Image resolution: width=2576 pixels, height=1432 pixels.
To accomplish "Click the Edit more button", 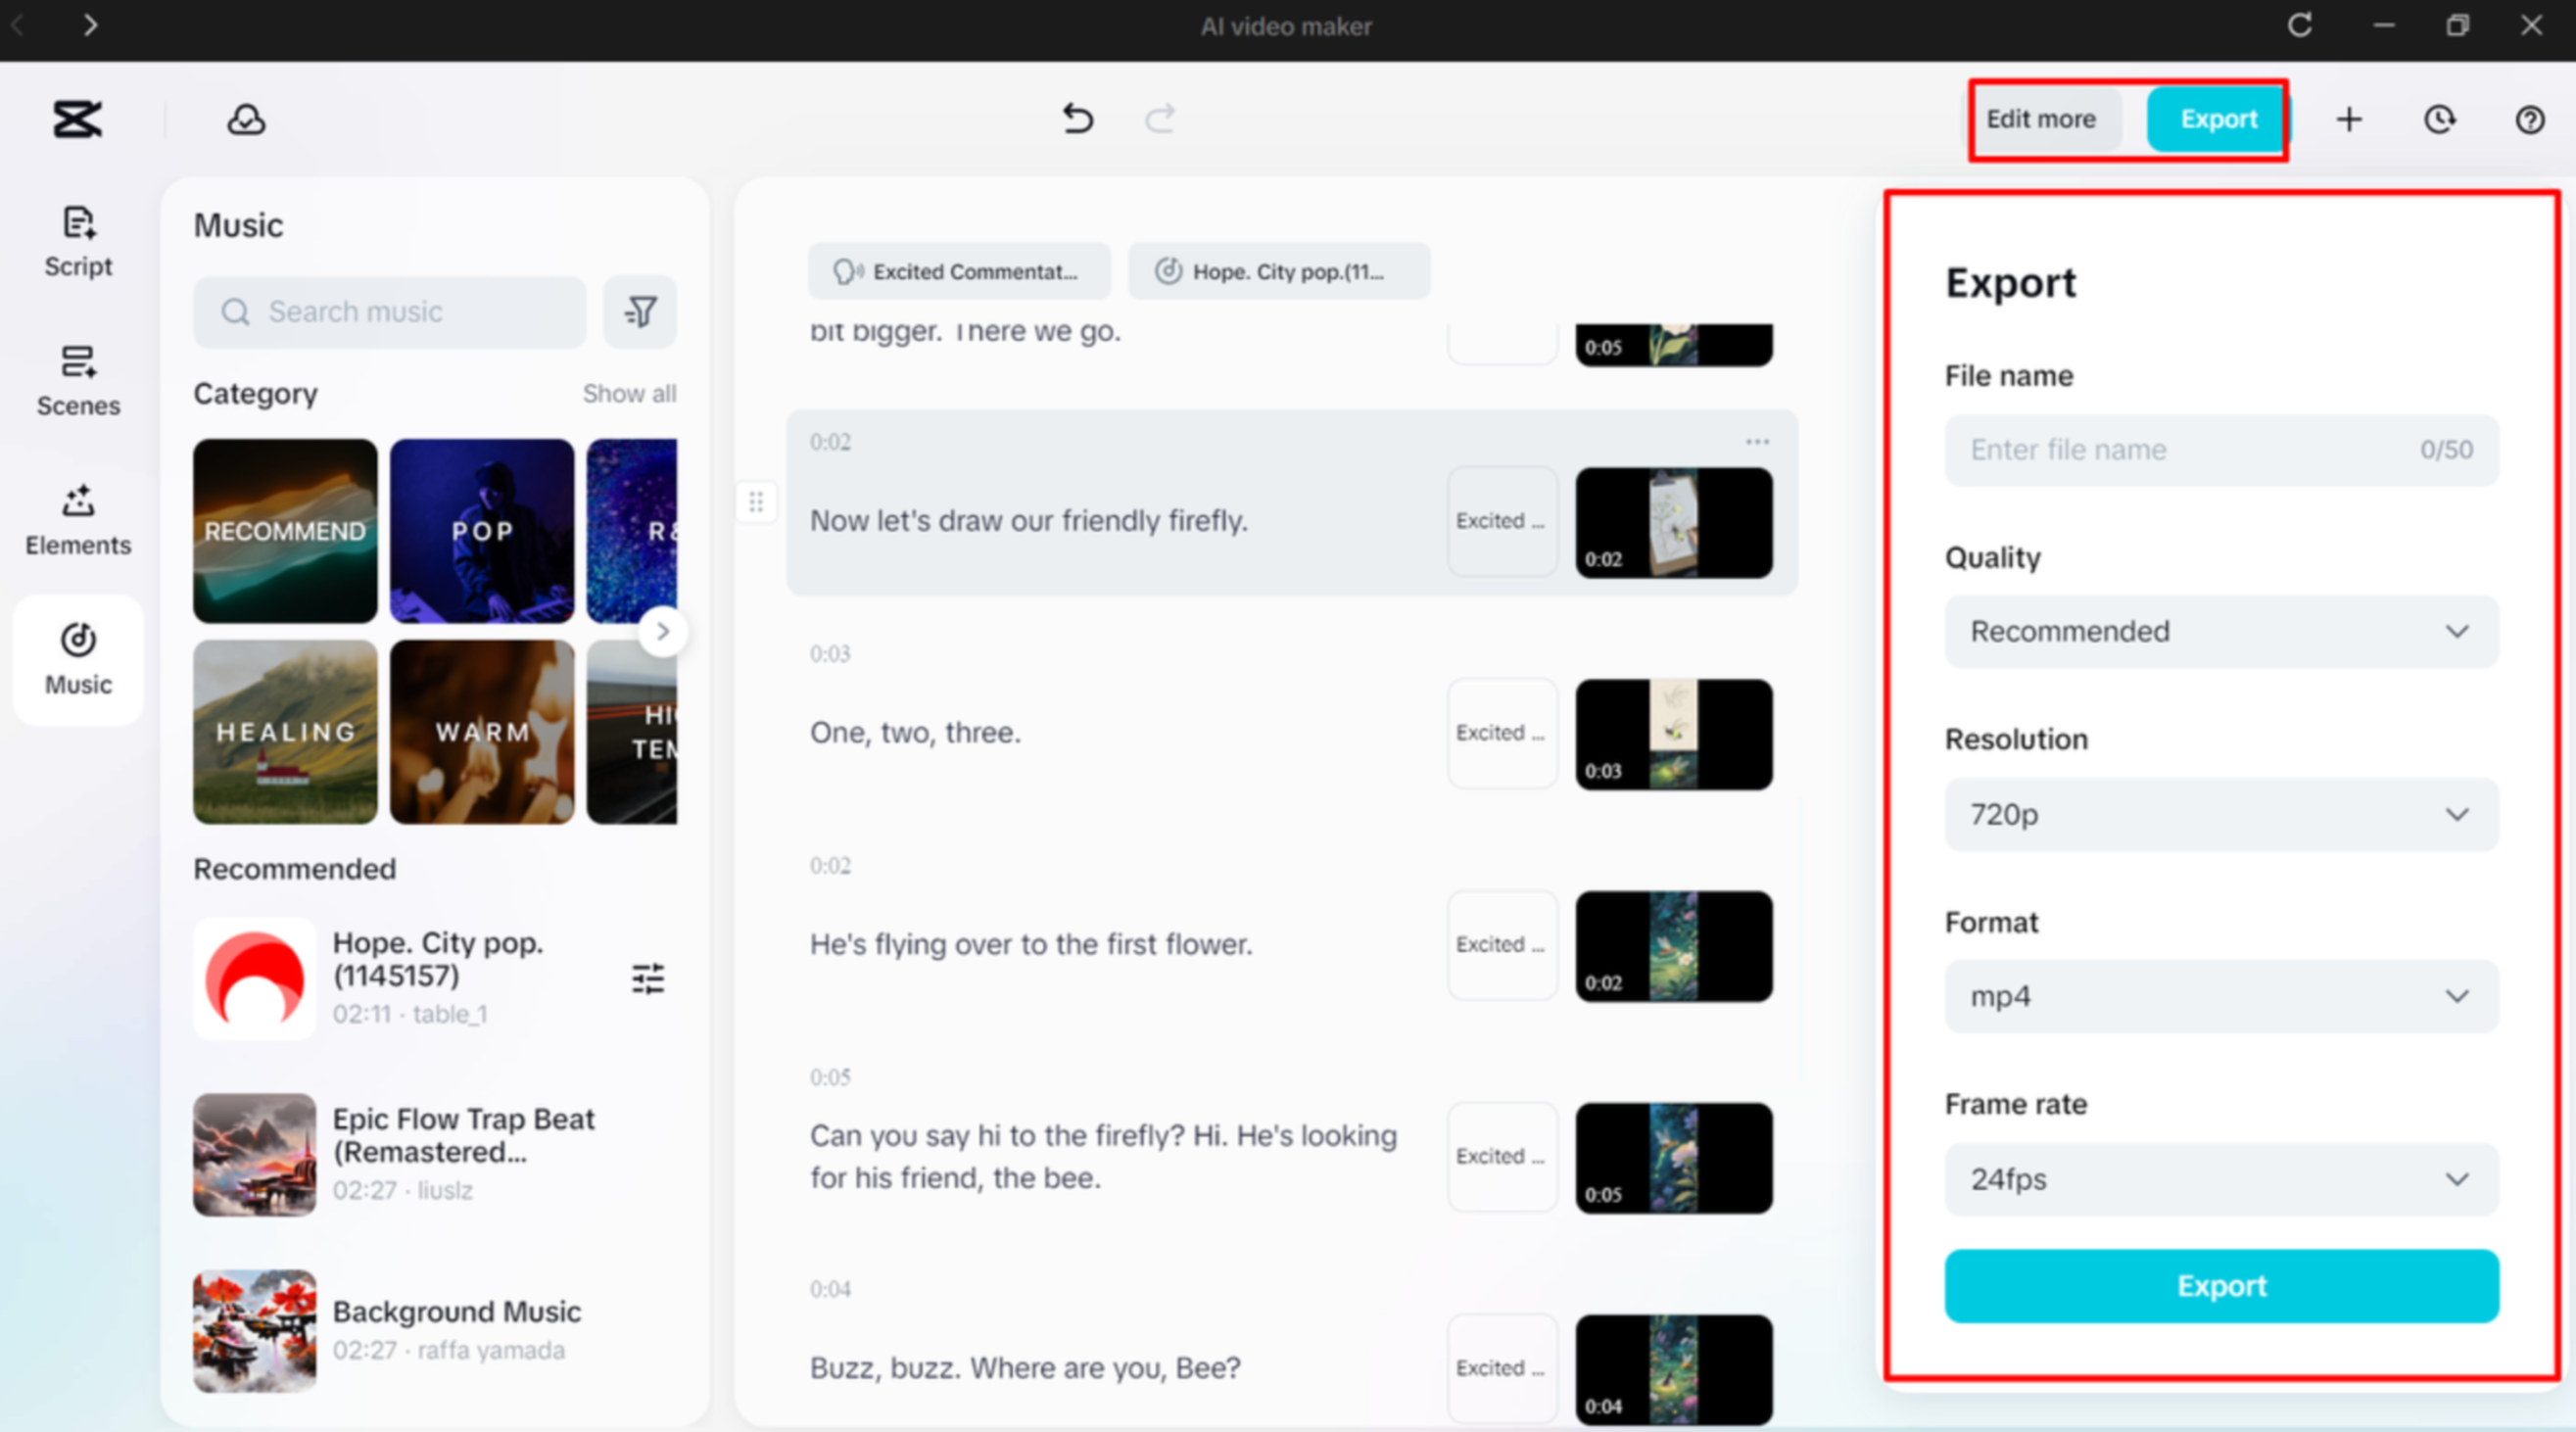I will 2040,119.
